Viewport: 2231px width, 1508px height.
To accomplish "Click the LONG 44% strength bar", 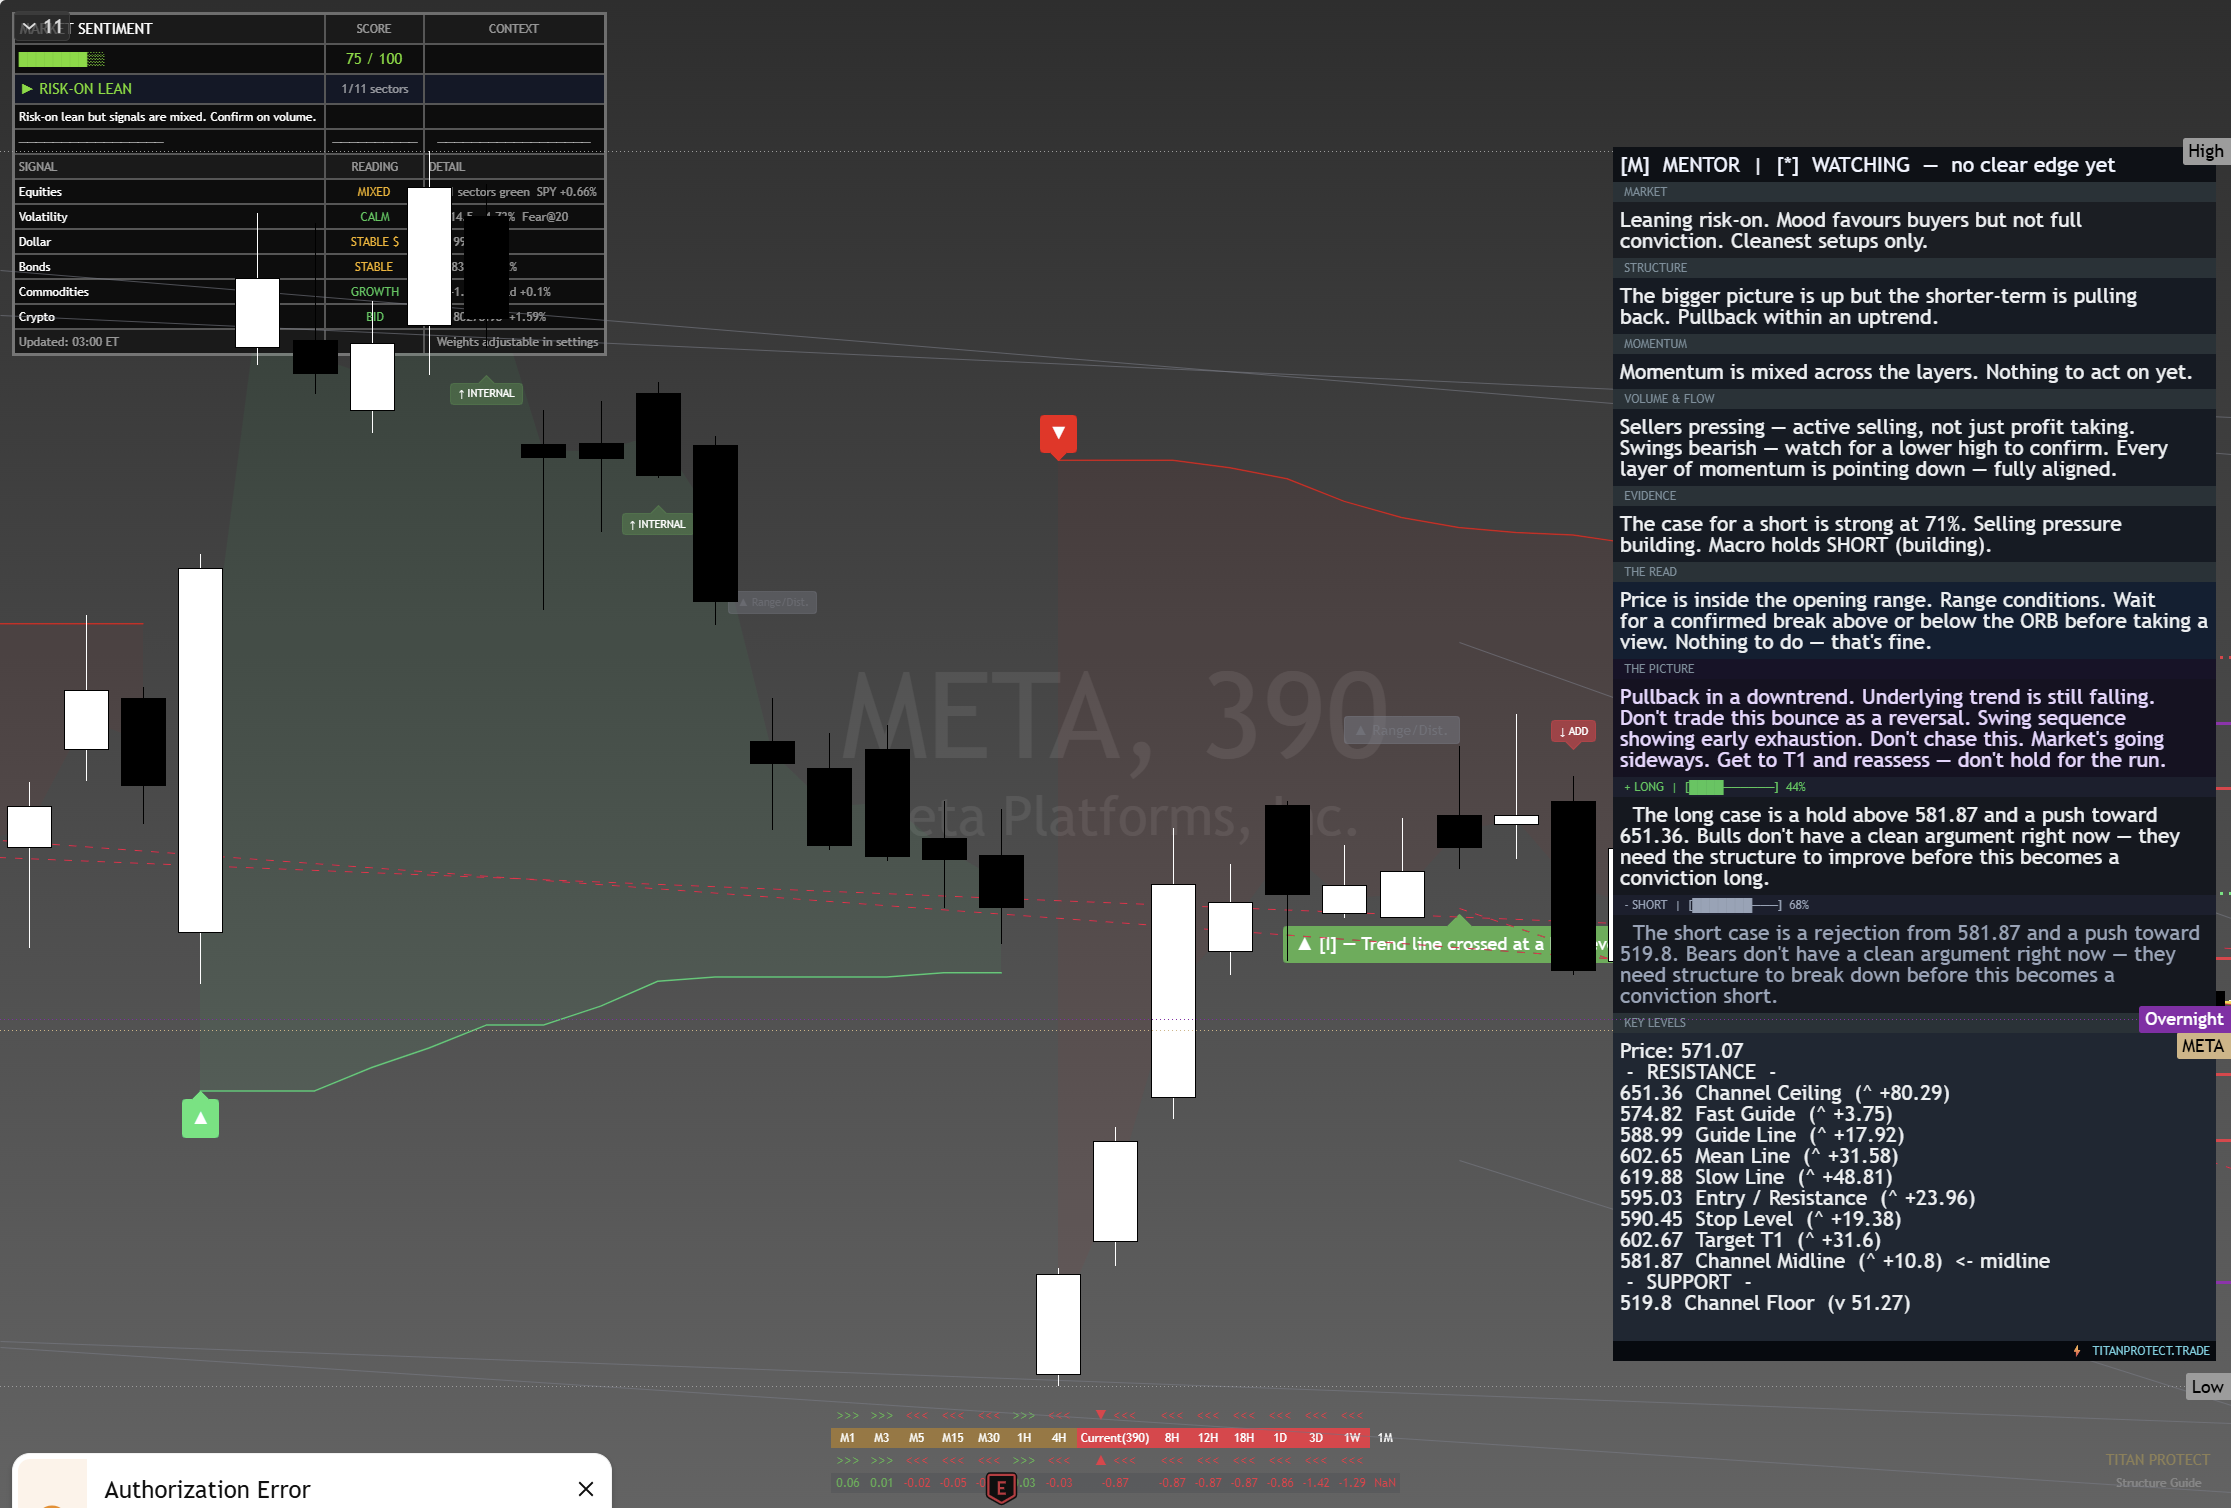I will point(1732,787).
